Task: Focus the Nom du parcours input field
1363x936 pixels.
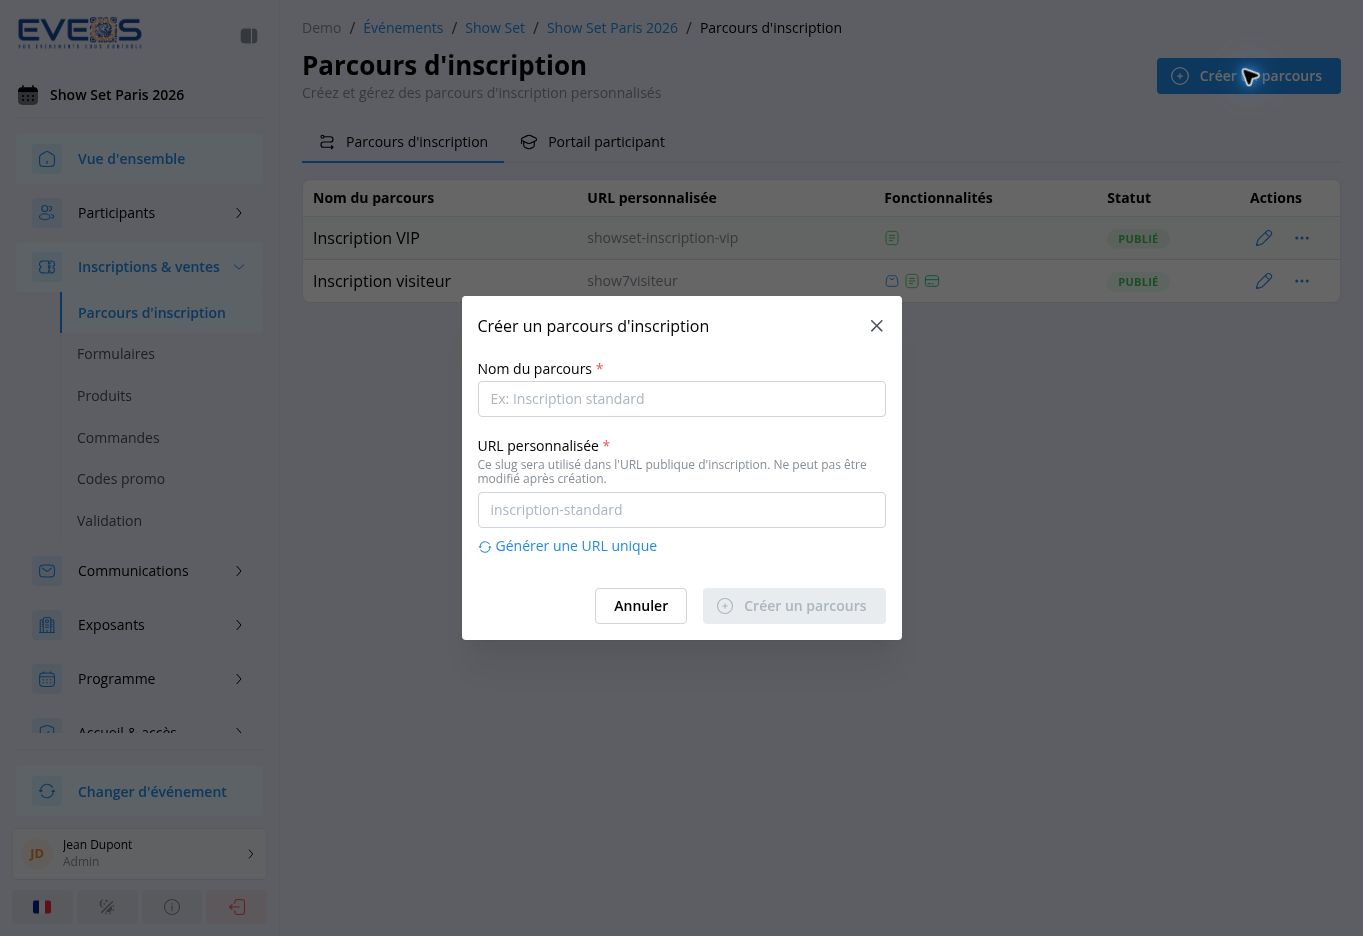Action: click(x=682, y=399)
